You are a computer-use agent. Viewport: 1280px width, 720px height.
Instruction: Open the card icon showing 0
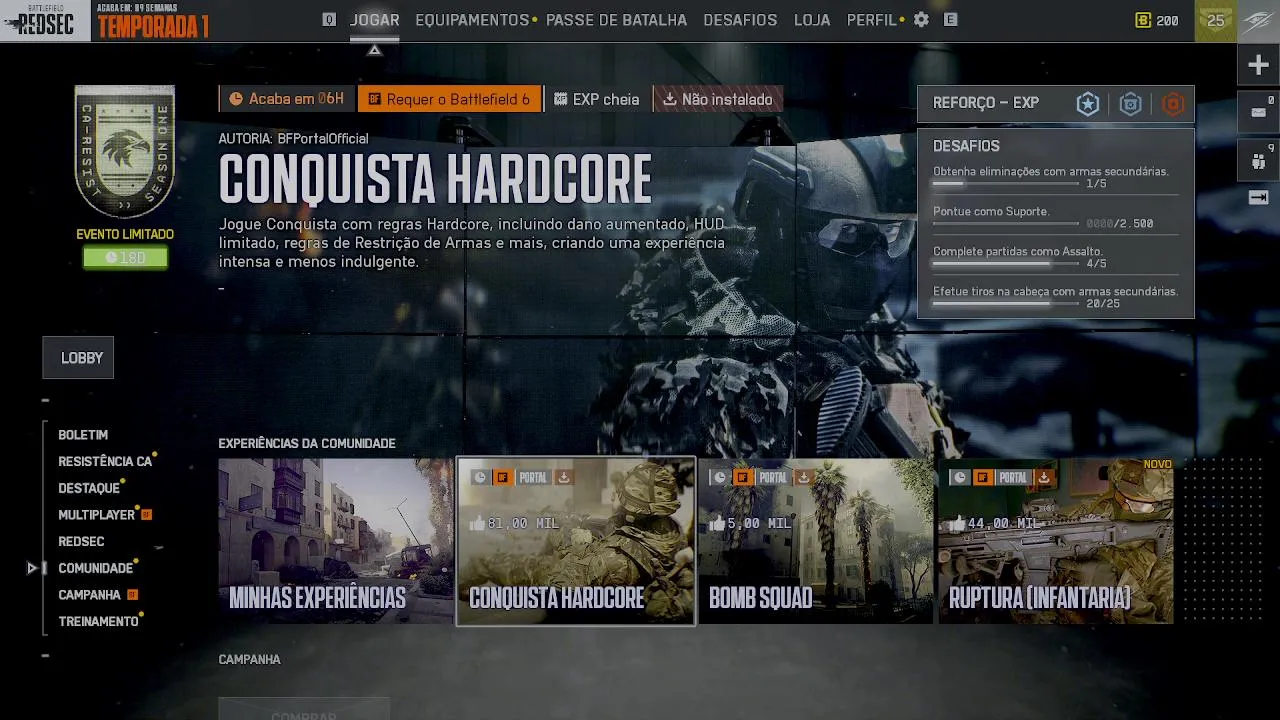tap(1259, 112)
